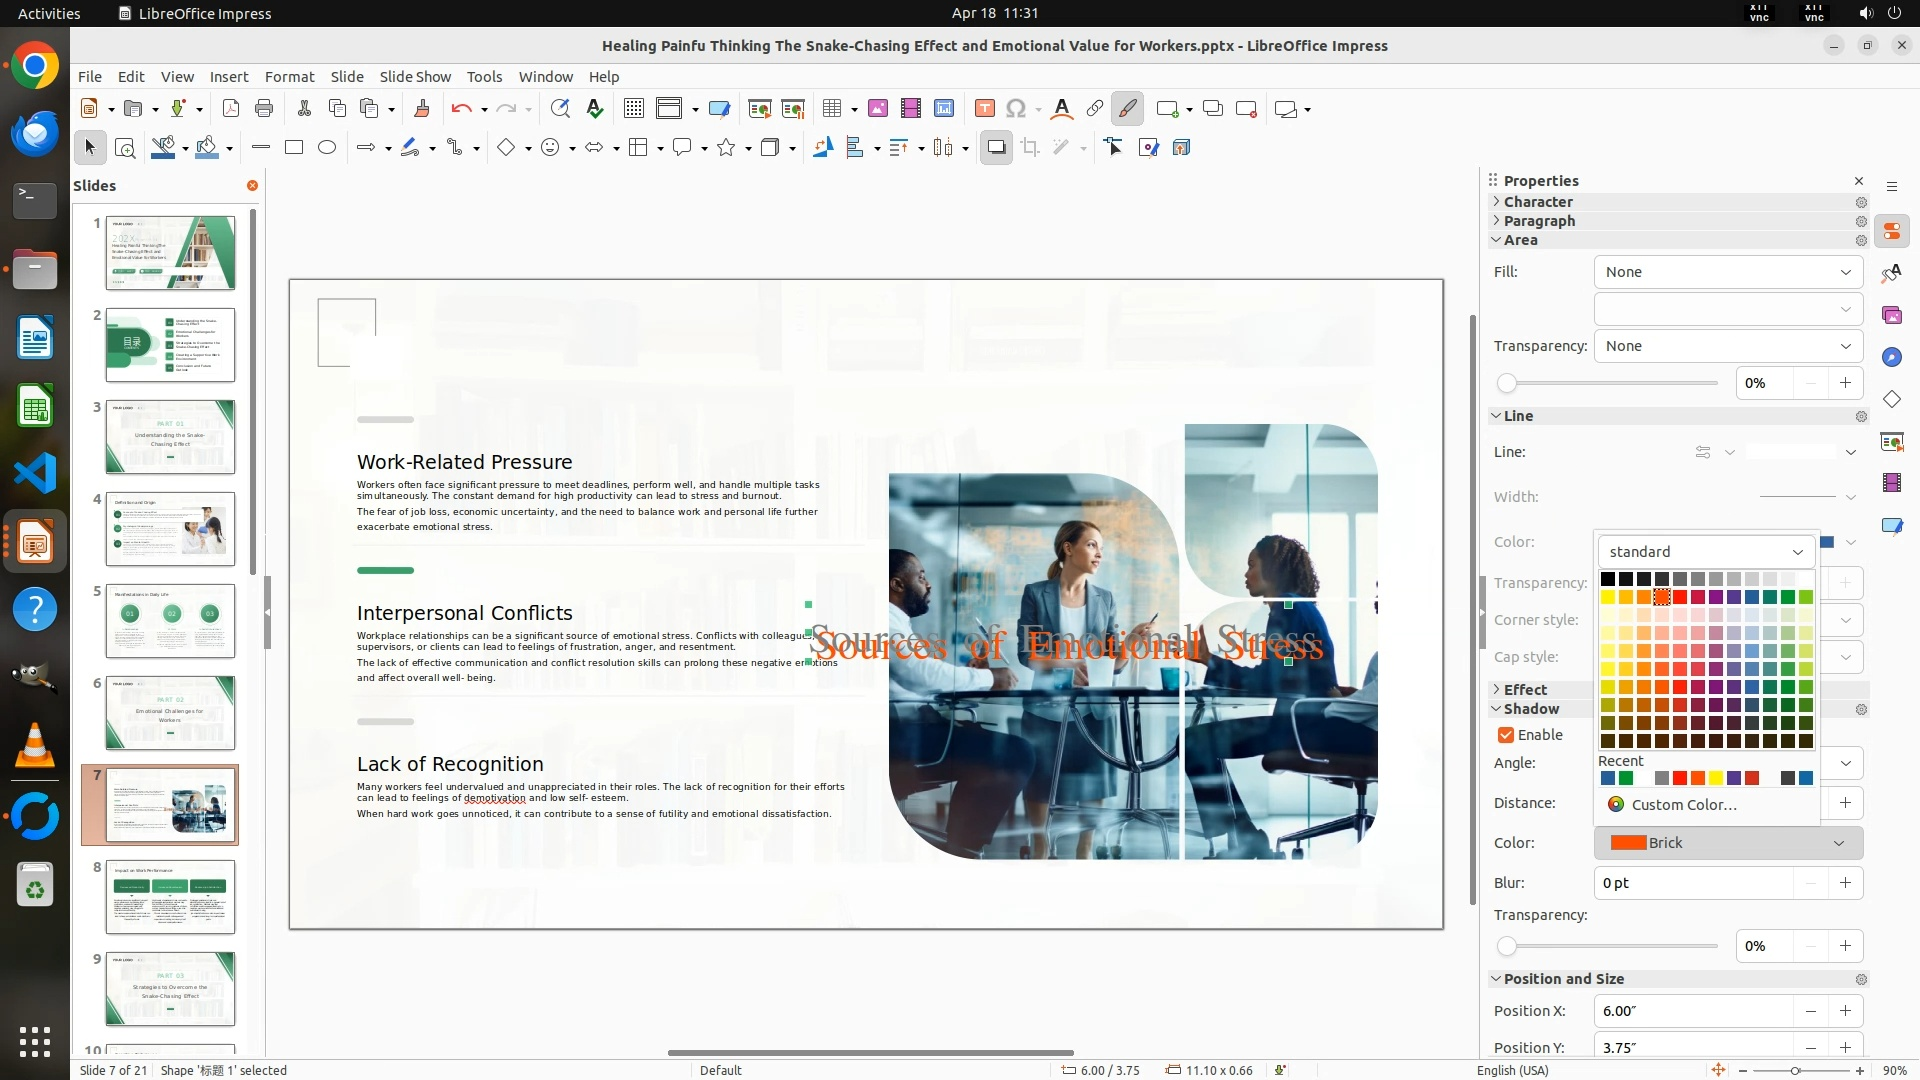Select the Ellipse shape tool
The height and width of the screenshot is (1080, 1920).
click(327, 148)
